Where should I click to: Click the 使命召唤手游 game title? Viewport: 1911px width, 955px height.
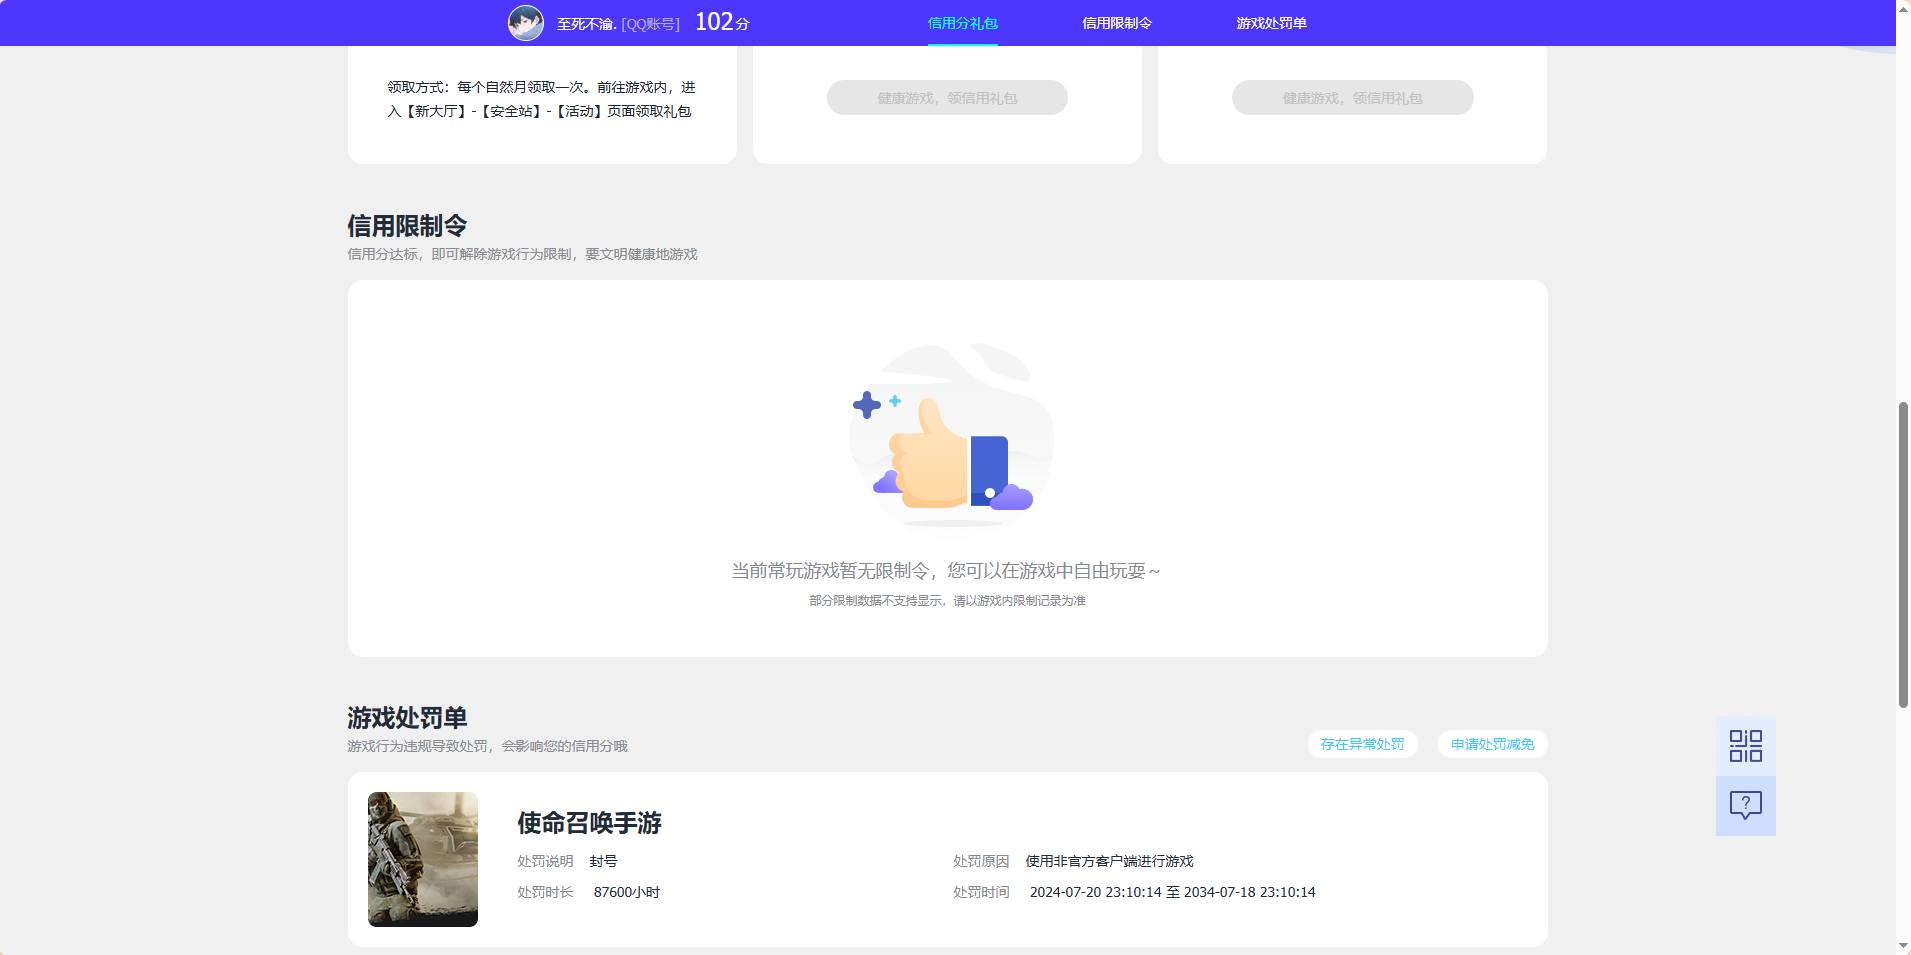tap(589, 823)
